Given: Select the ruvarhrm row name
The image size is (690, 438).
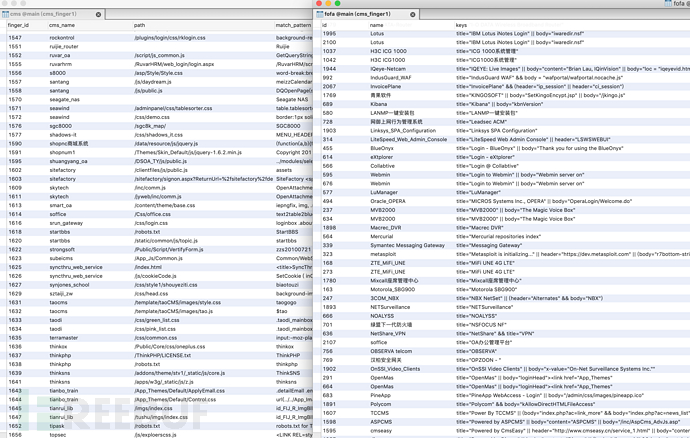Looking at the screenshot, I should (61, 64).
